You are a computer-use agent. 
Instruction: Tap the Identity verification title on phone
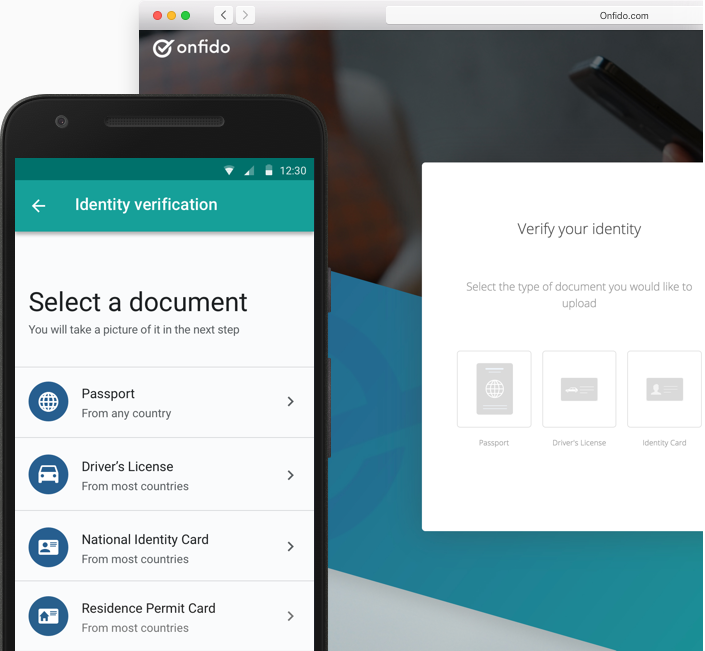click(146, 205)
